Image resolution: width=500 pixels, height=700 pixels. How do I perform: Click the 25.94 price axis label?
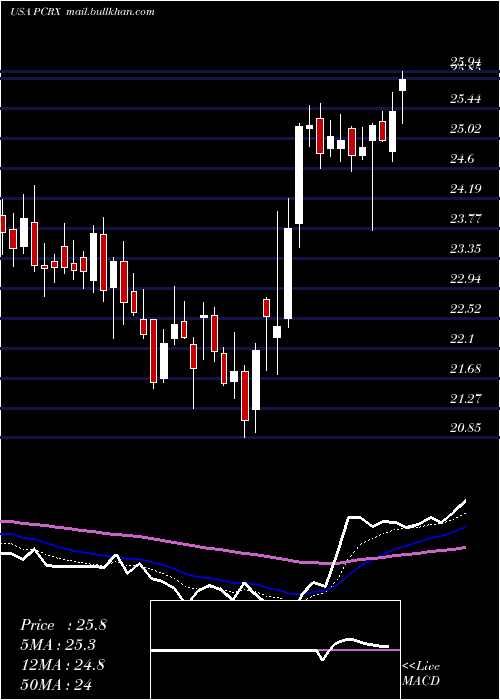coord(465,62)
